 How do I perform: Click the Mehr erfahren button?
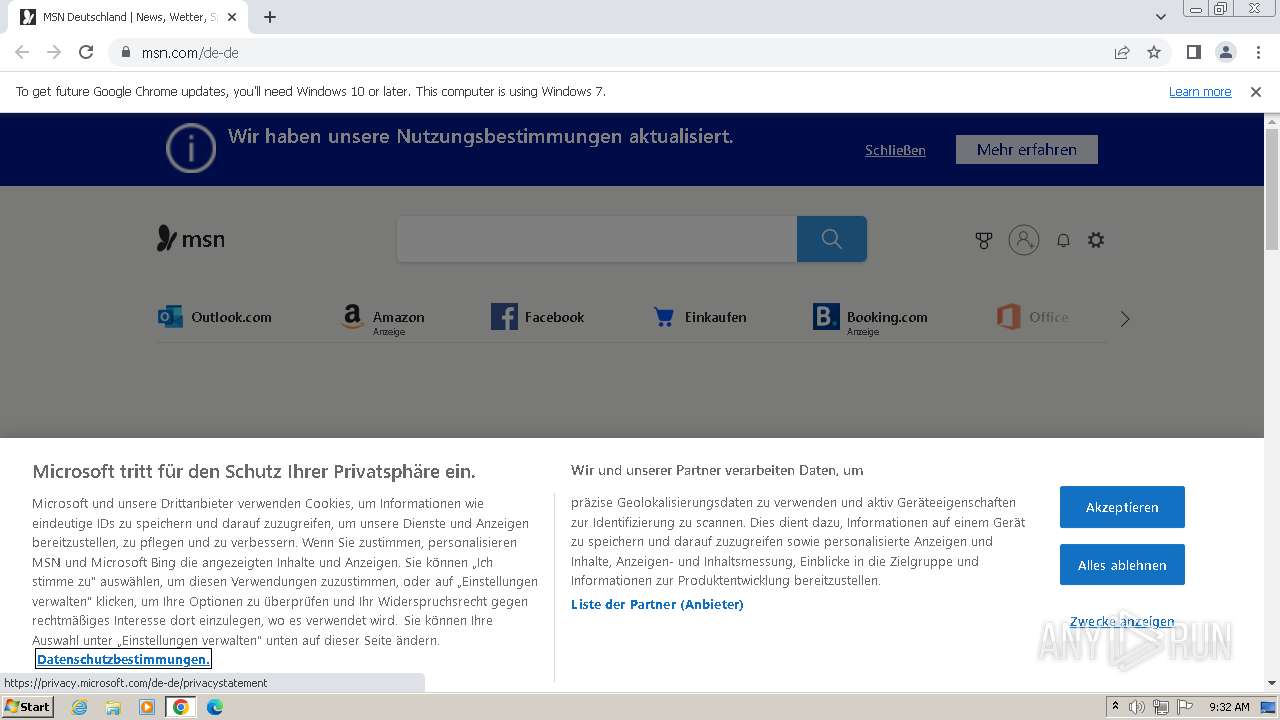click(1027, 149)
